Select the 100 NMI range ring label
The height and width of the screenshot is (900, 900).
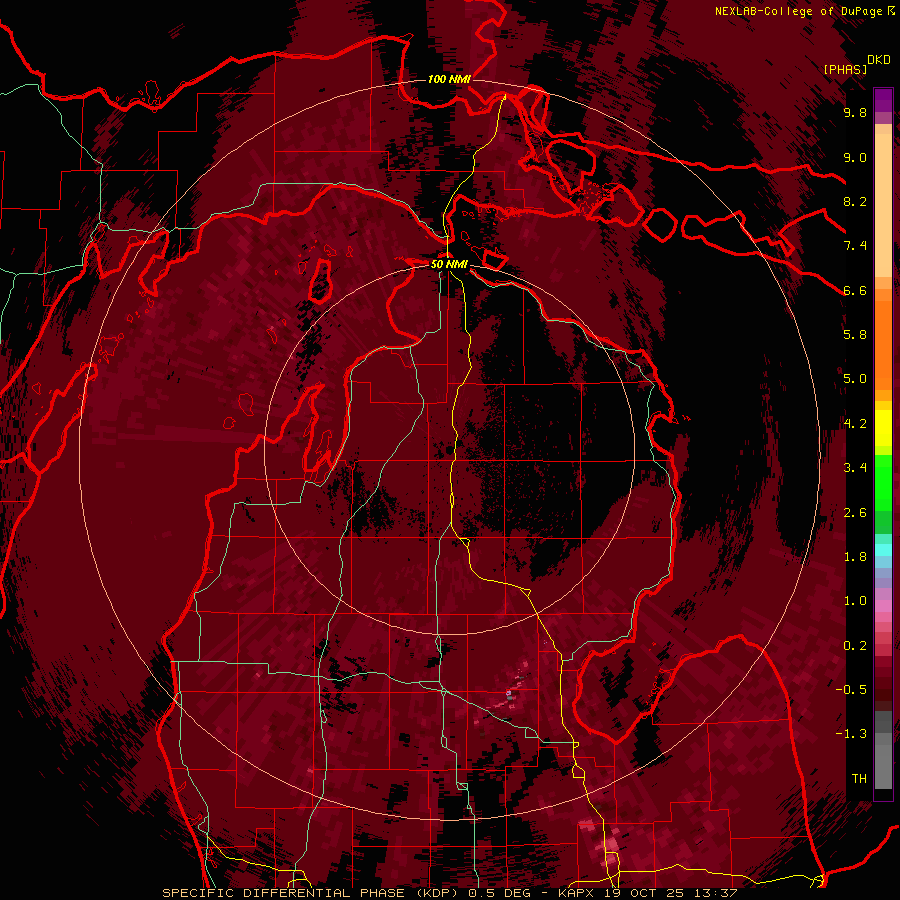tap(449, 79)
